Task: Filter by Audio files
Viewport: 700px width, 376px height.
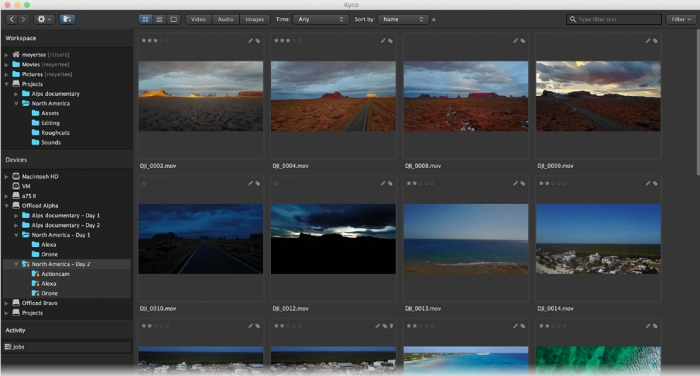Action: (x=225, y=19)
